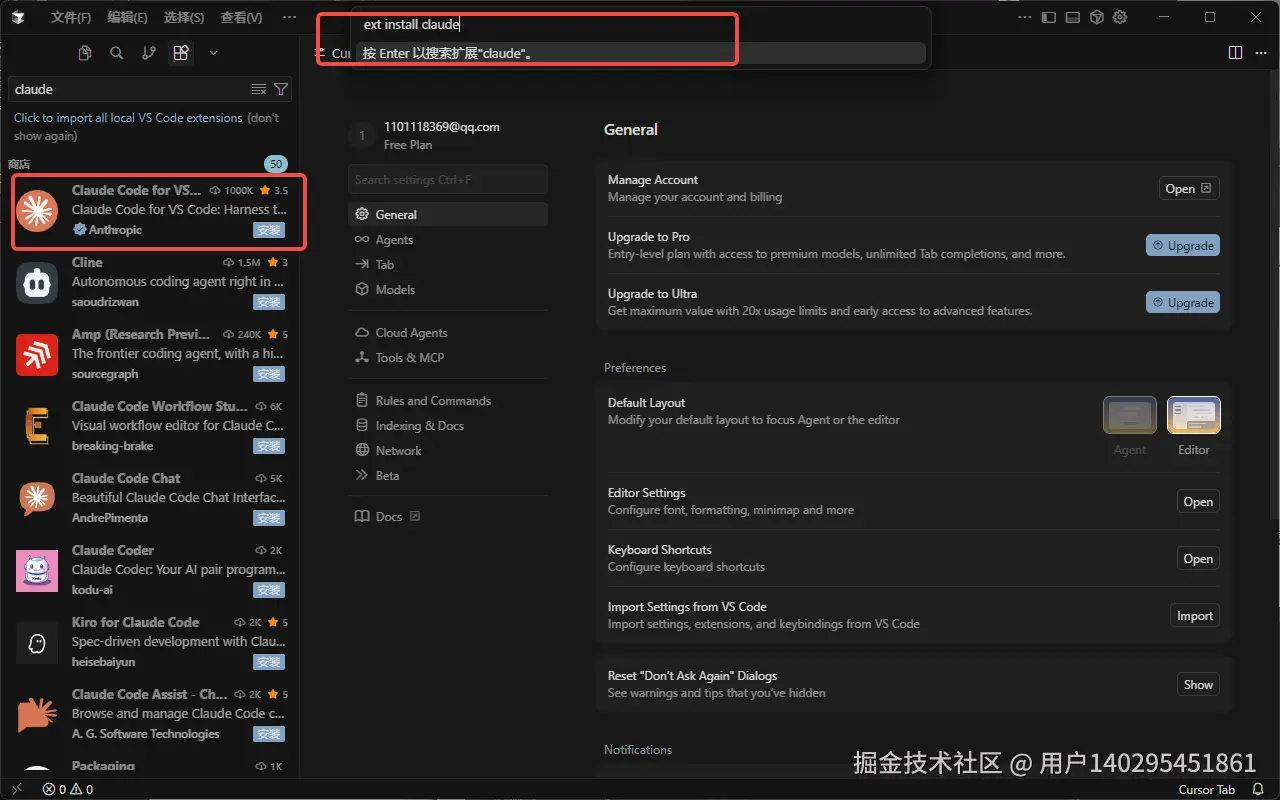This screenshot has height=800, width=1280.
Task: Open the 文件(F) menu
Action: [71, 17]
